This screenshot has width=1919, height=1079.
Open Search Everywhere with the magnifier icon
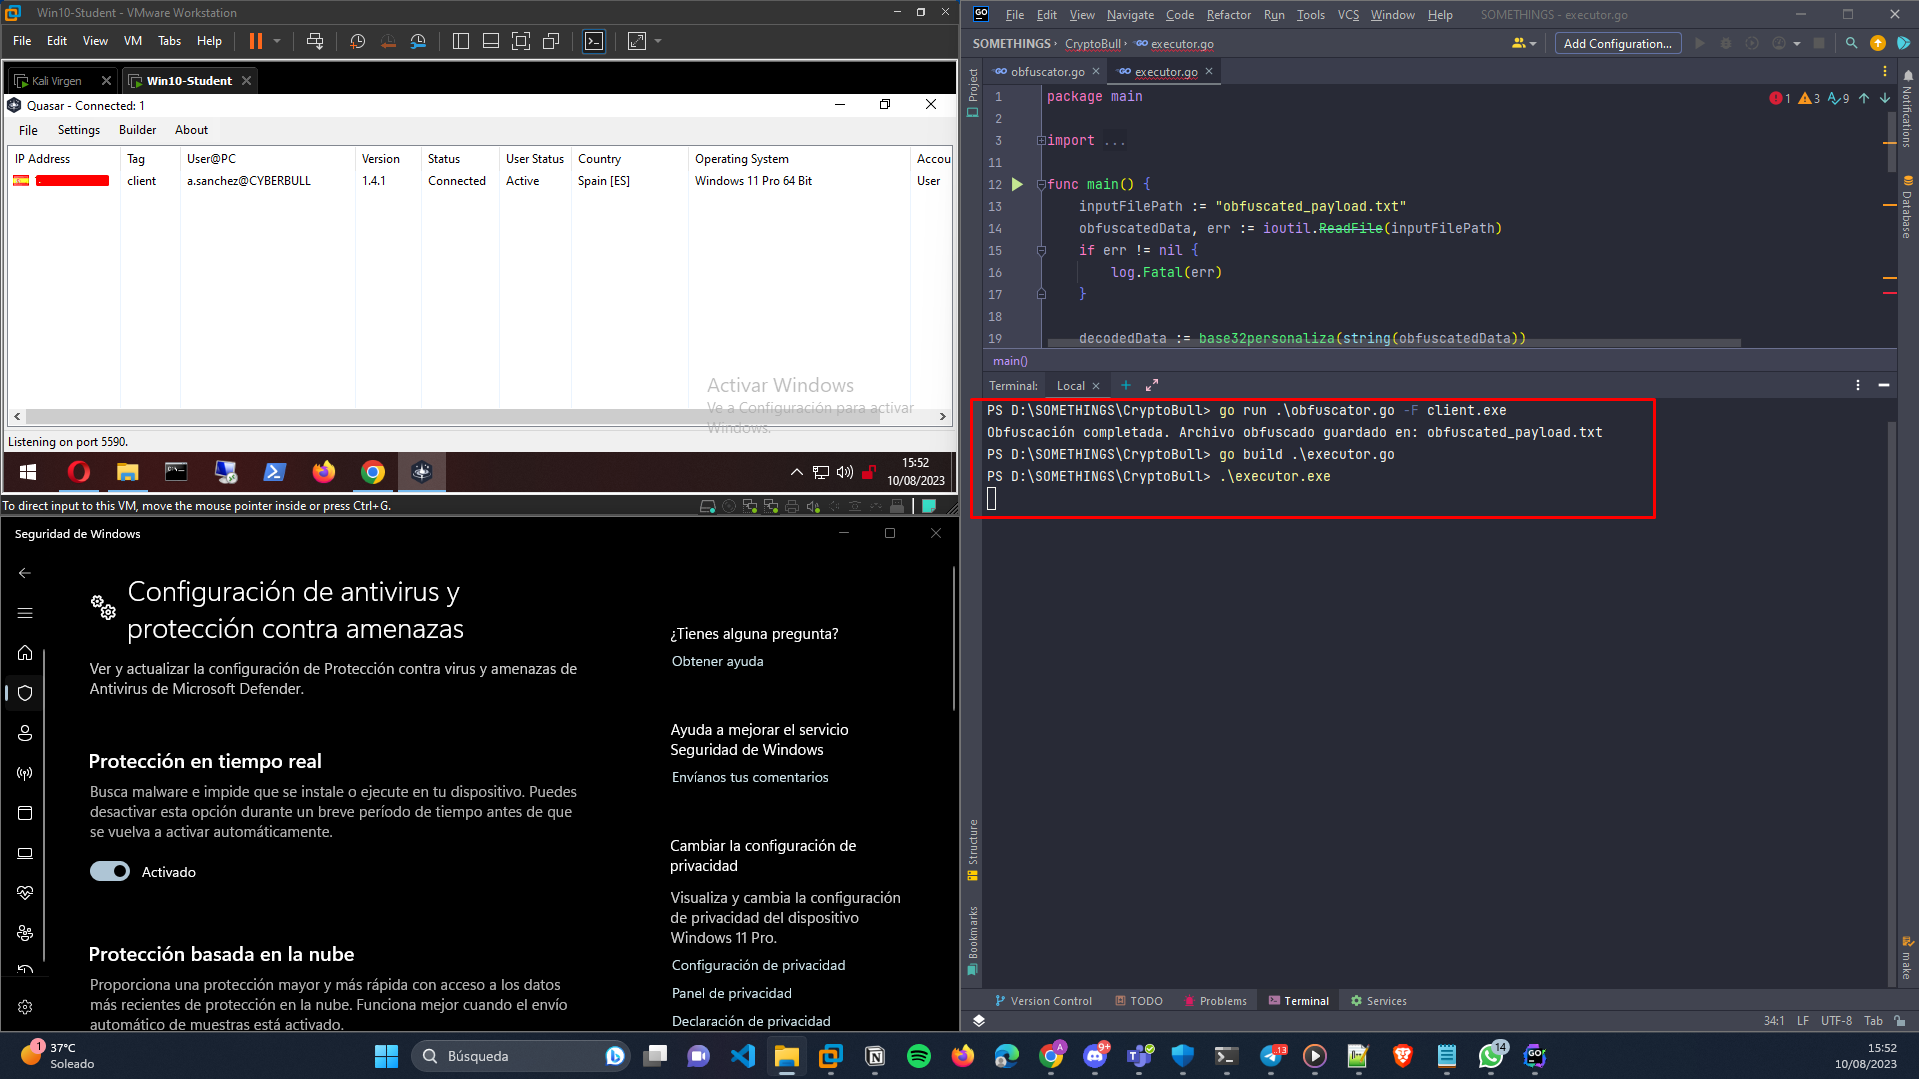[x=1851, y=43]
